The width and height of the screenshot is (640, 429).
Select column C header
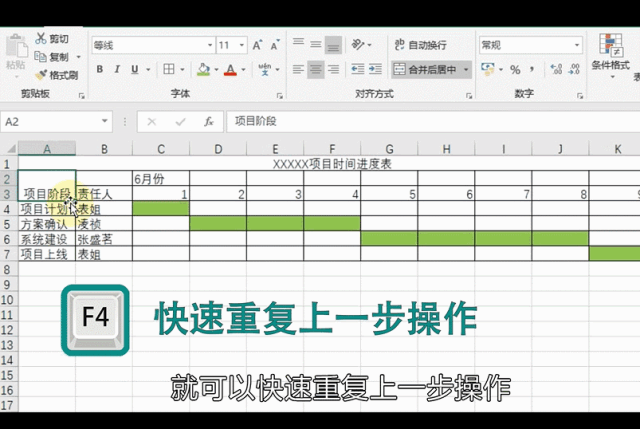pyautogui.click(x=161, y=149)
